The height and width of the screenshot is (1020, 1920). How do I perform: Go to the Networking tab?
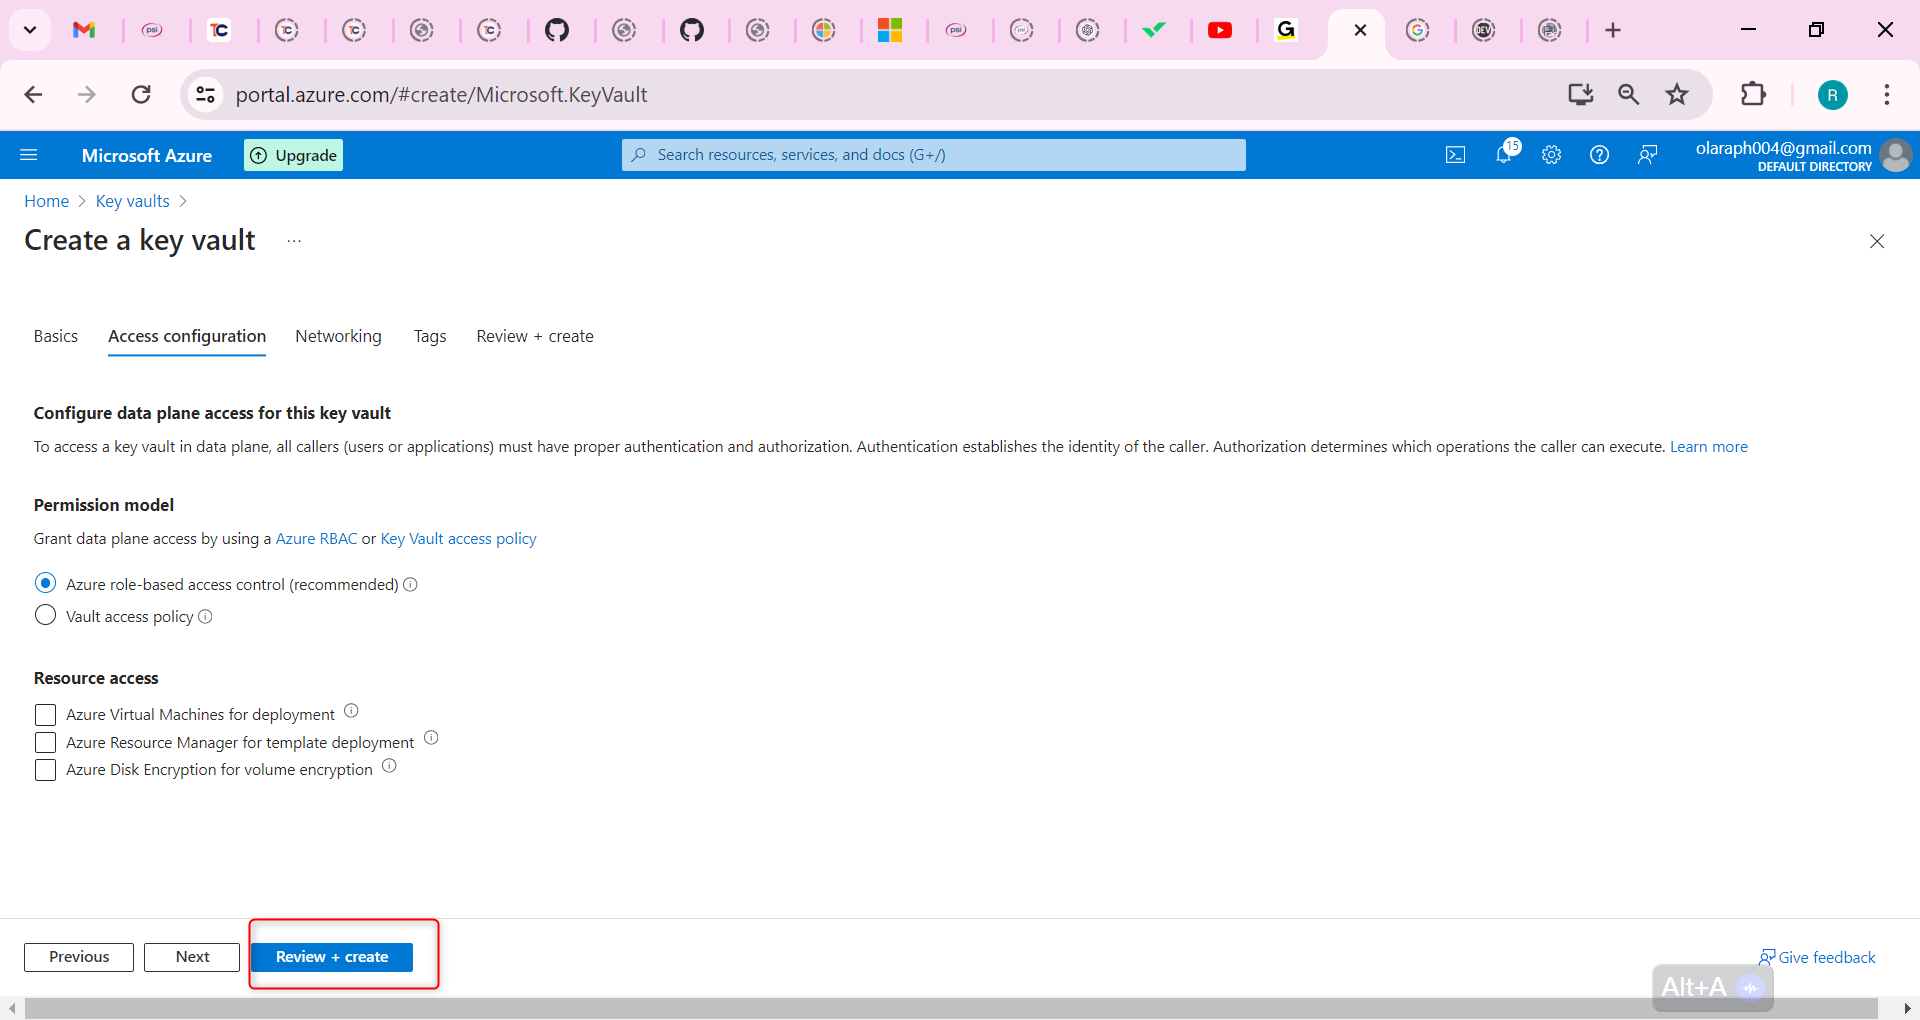(338, 336)
